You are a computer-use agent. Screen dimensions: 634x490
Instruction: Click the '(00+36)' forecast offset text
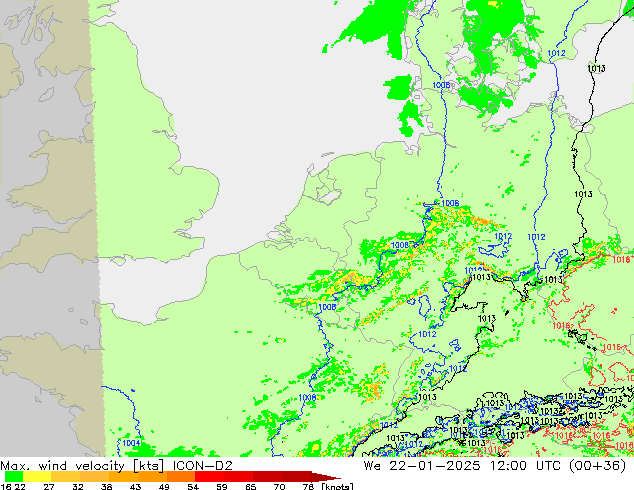point(598,466)
